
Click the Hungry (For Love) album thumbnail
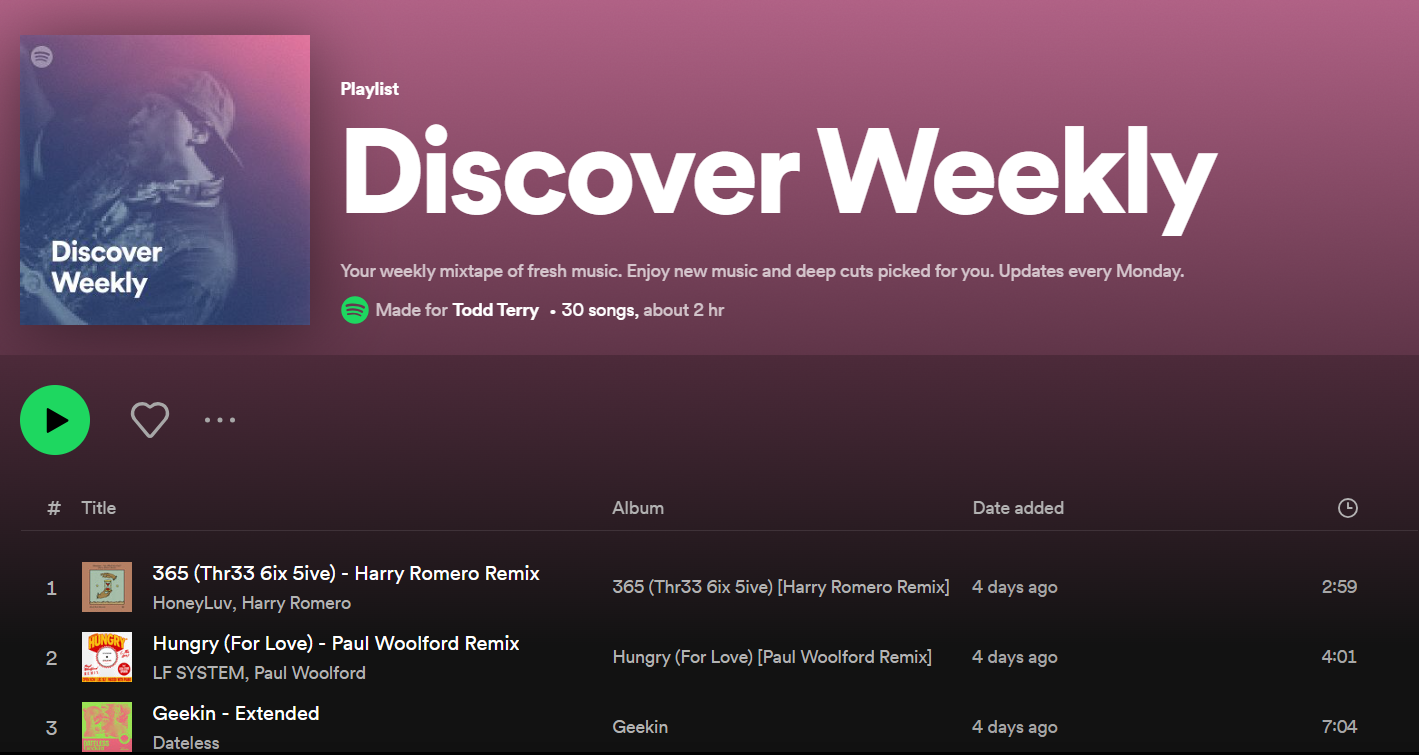pos(107,657)
